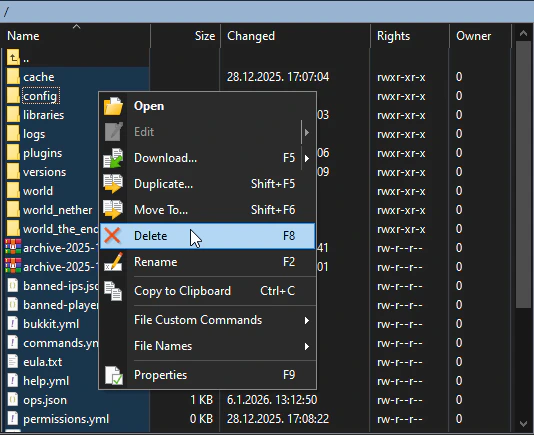Sort files by the Rights column header

tap(410, 36)
